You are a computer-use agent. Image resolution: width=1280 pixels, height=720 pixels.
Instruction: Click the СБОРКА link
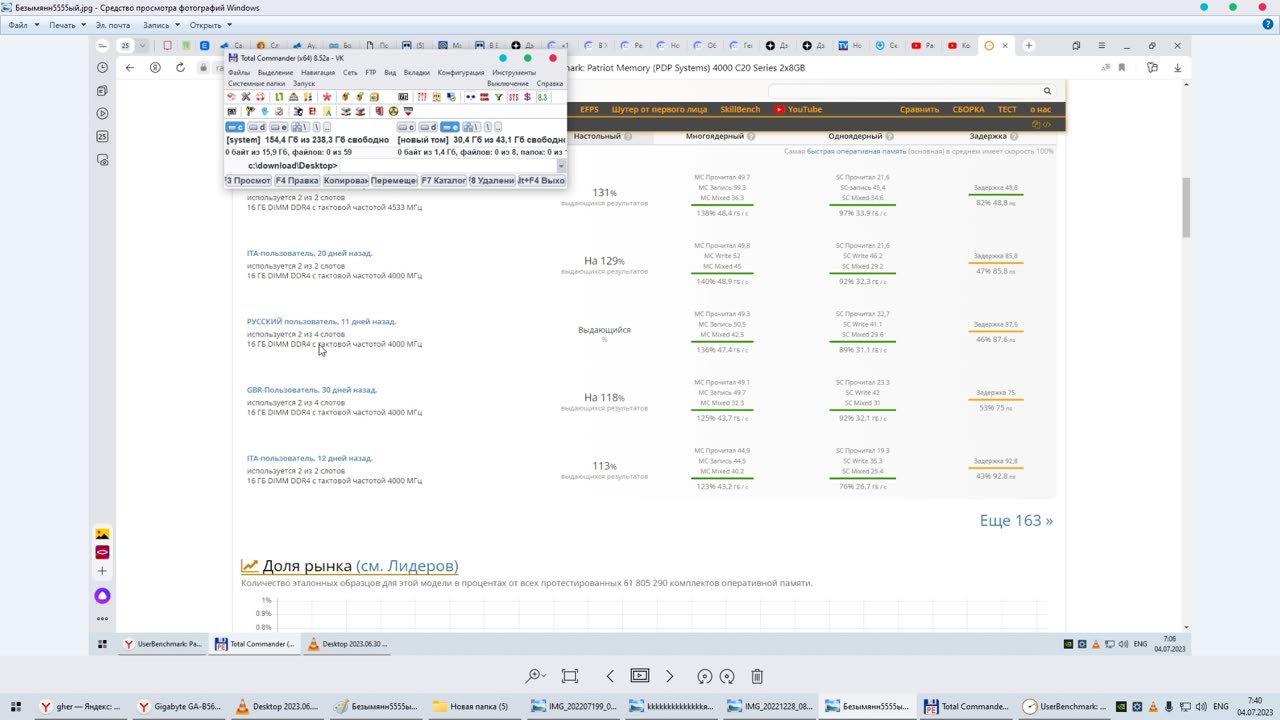point(968,109)
